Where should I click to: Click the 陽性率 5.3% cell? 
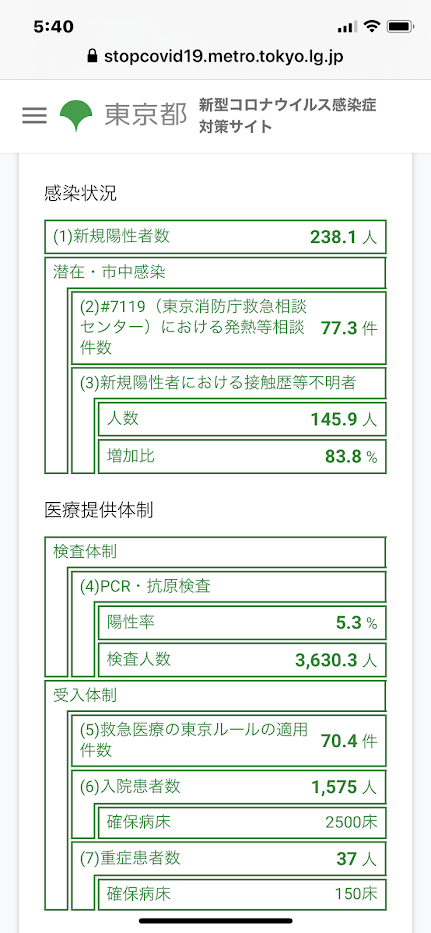click(x=242, y=623)
